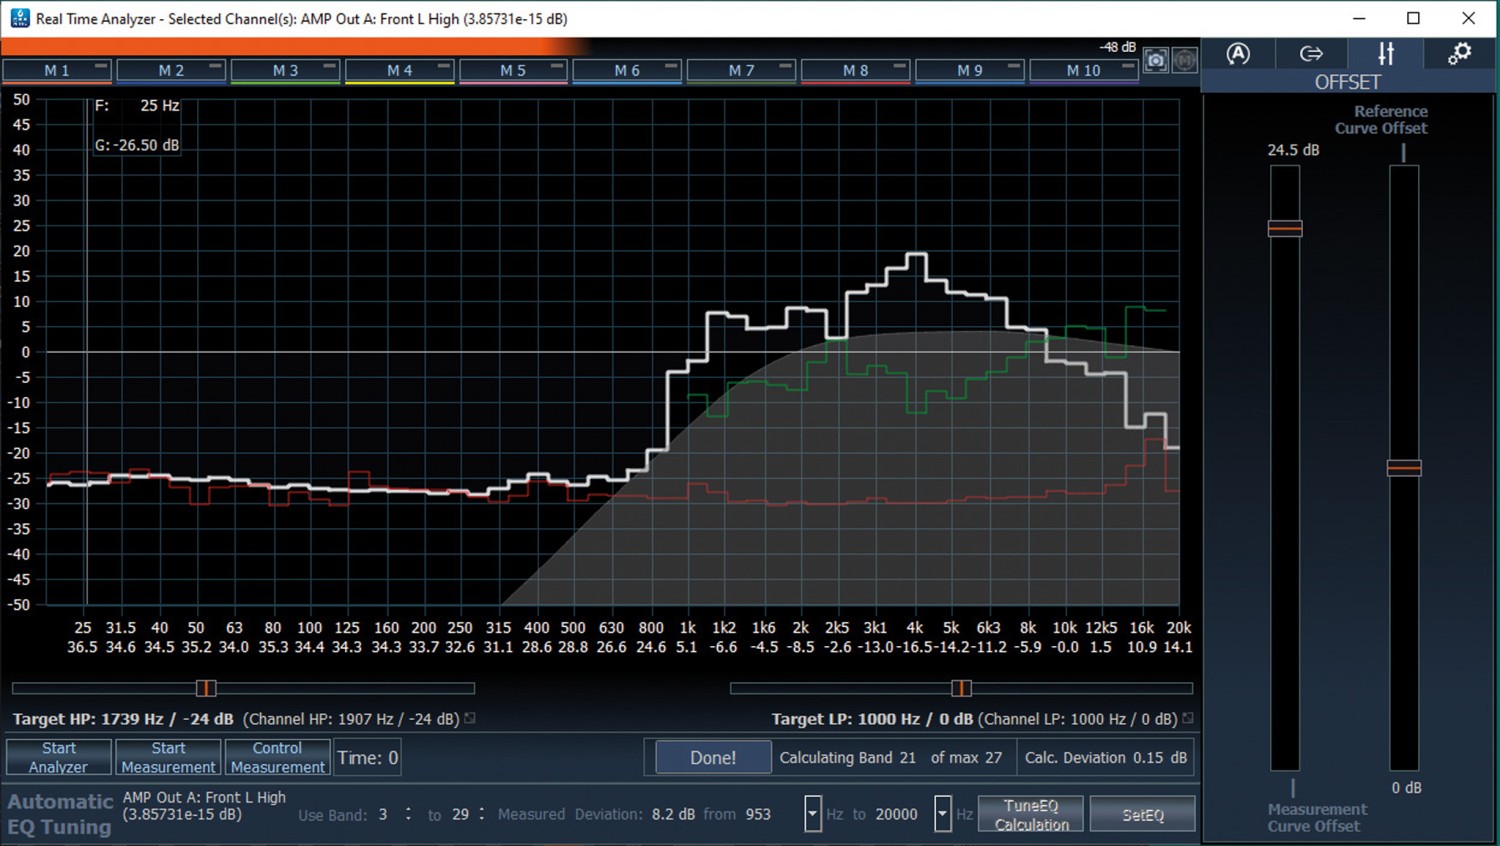Click the Target LP frequency slider handle

pyautogui.click(x=961, y=688)
